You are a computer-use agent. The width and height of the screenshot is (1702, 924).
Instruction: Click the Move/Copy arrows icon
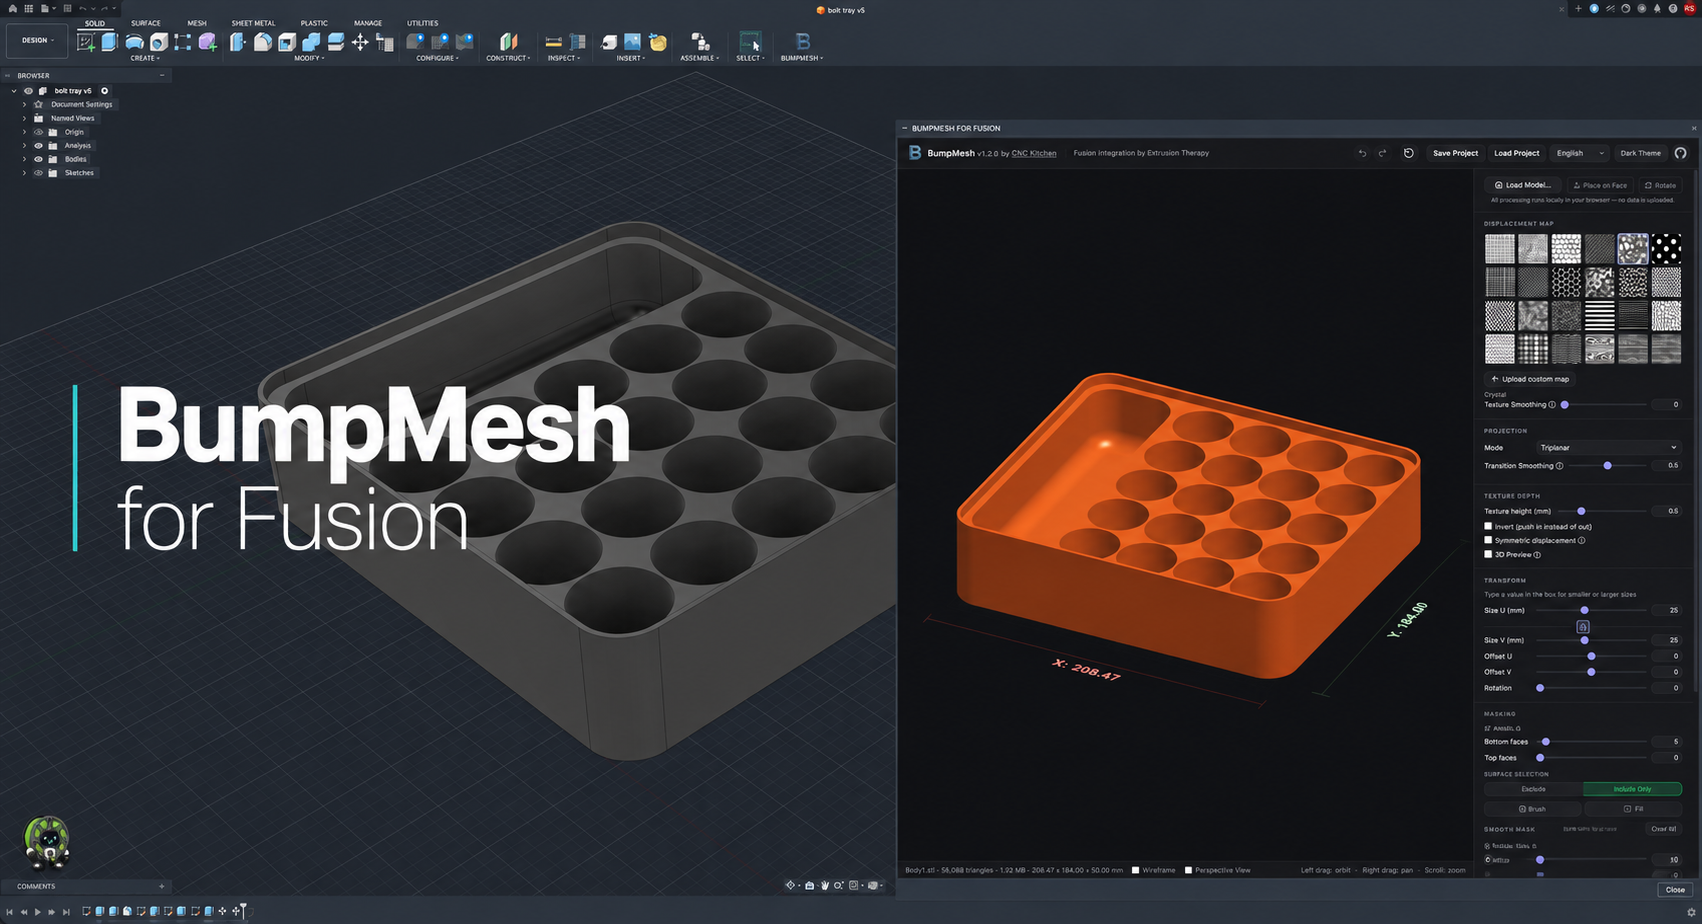[x=360, y=42]
